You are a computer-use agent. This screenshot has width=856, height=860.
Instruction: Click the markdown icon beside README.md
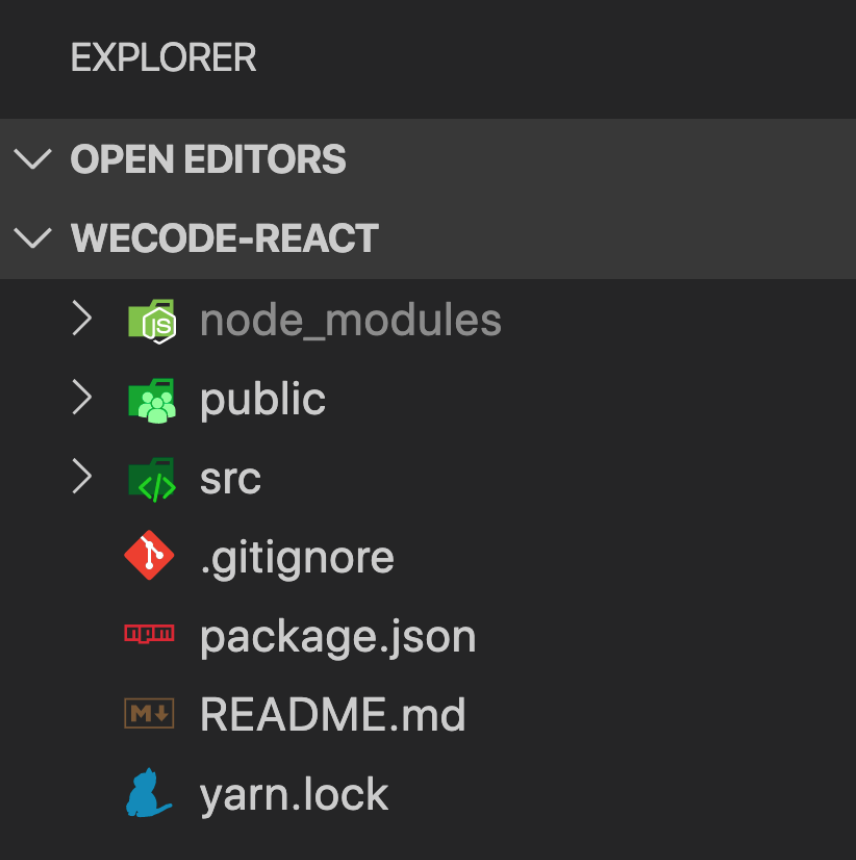click(x=149, y=713)
